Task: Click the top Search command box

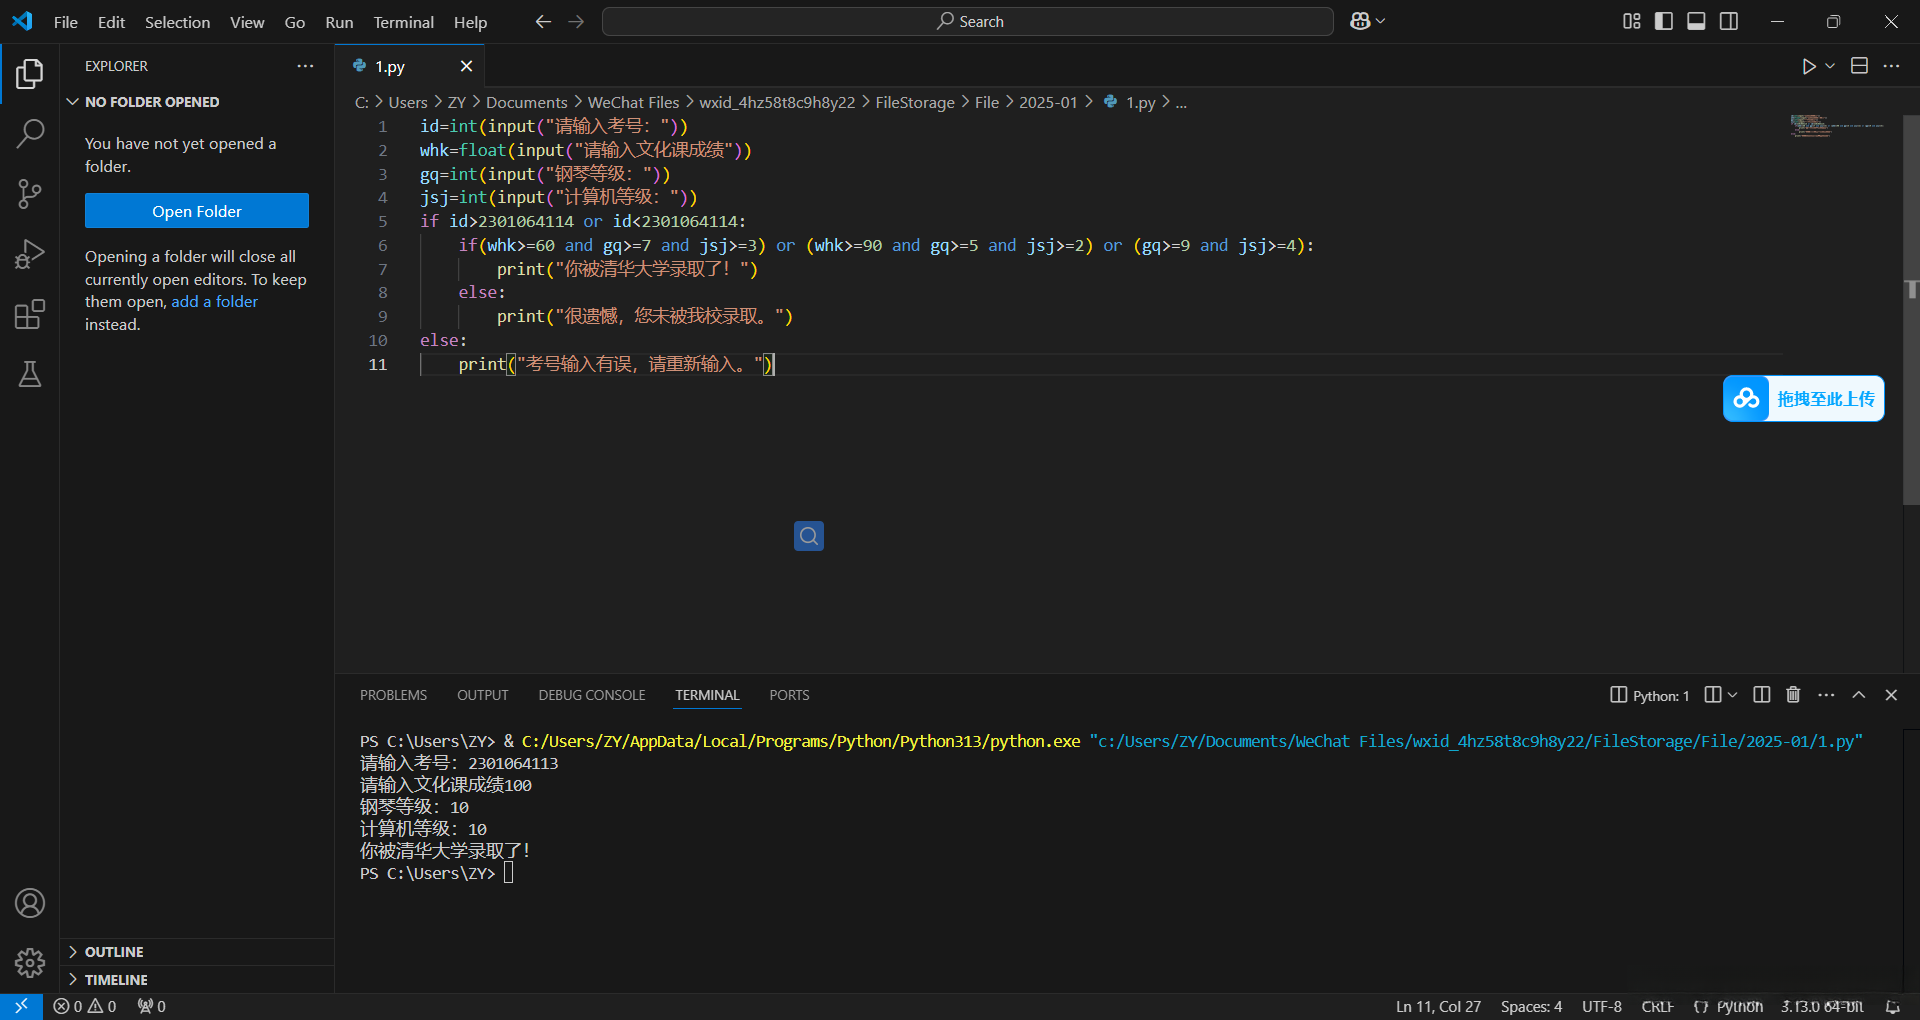Action: click(x=967, y=21)
